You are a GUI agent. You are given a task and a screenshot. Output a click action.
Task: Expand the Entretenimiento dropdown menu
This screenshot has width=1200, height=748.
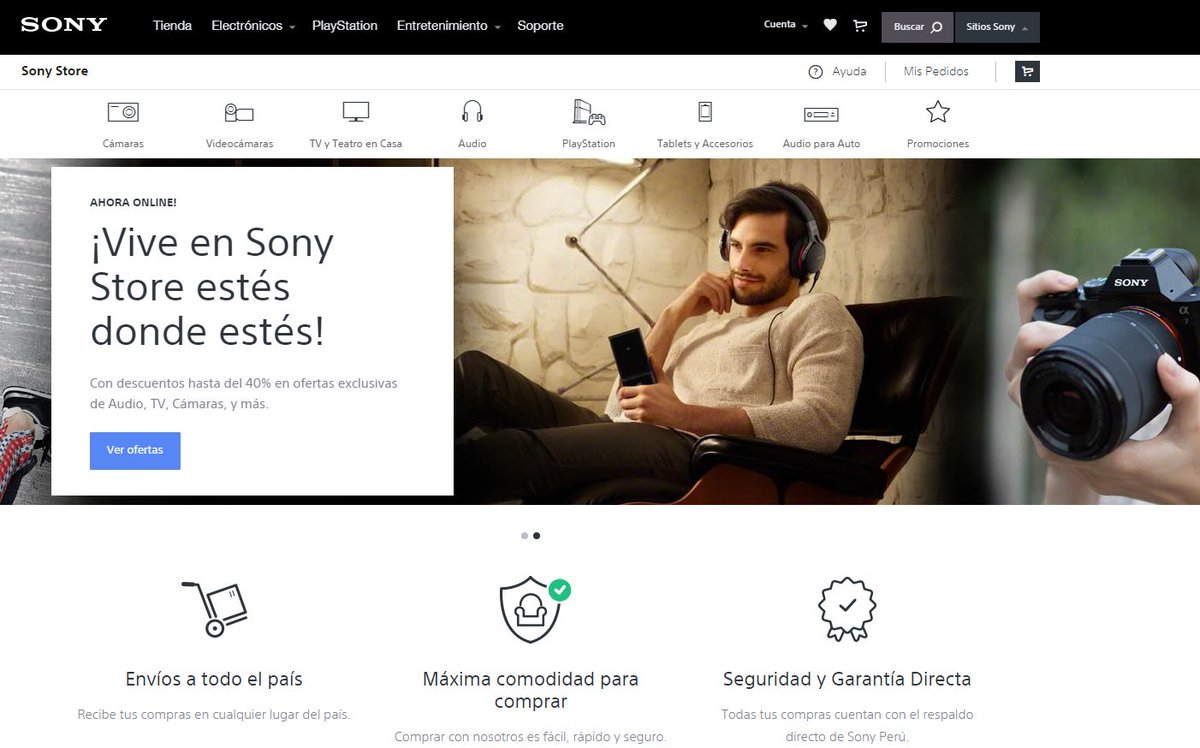click(x=449, y=26)
